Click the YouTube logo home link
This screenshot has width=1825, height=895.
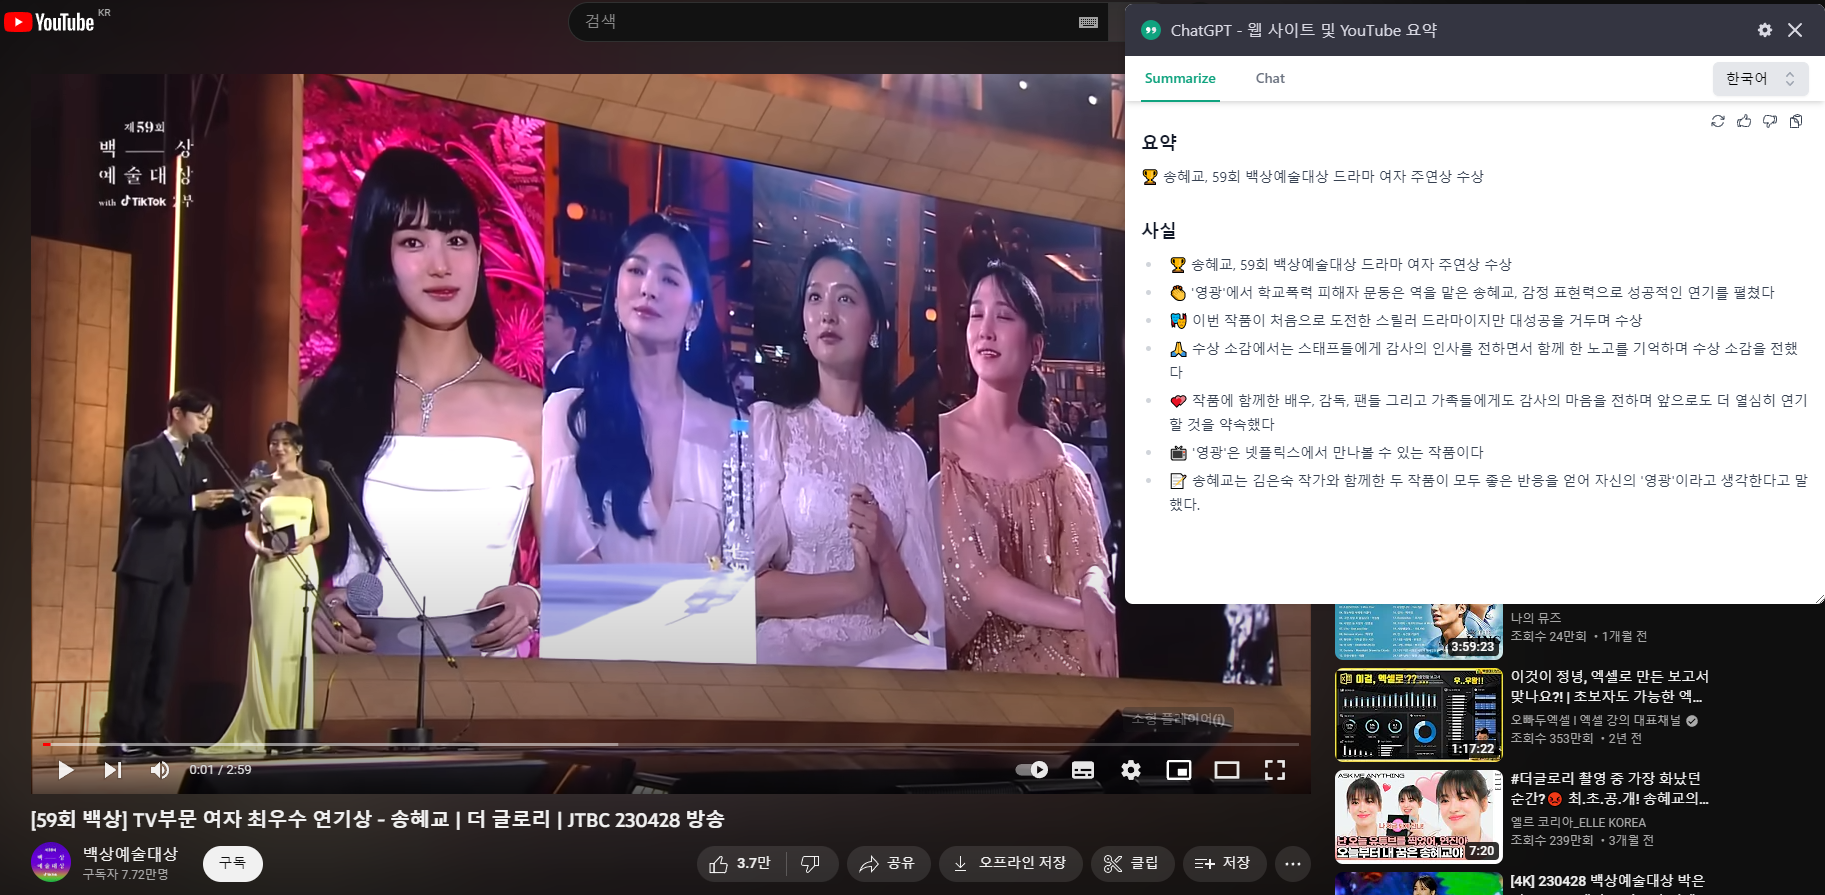(x=50, y=21)
